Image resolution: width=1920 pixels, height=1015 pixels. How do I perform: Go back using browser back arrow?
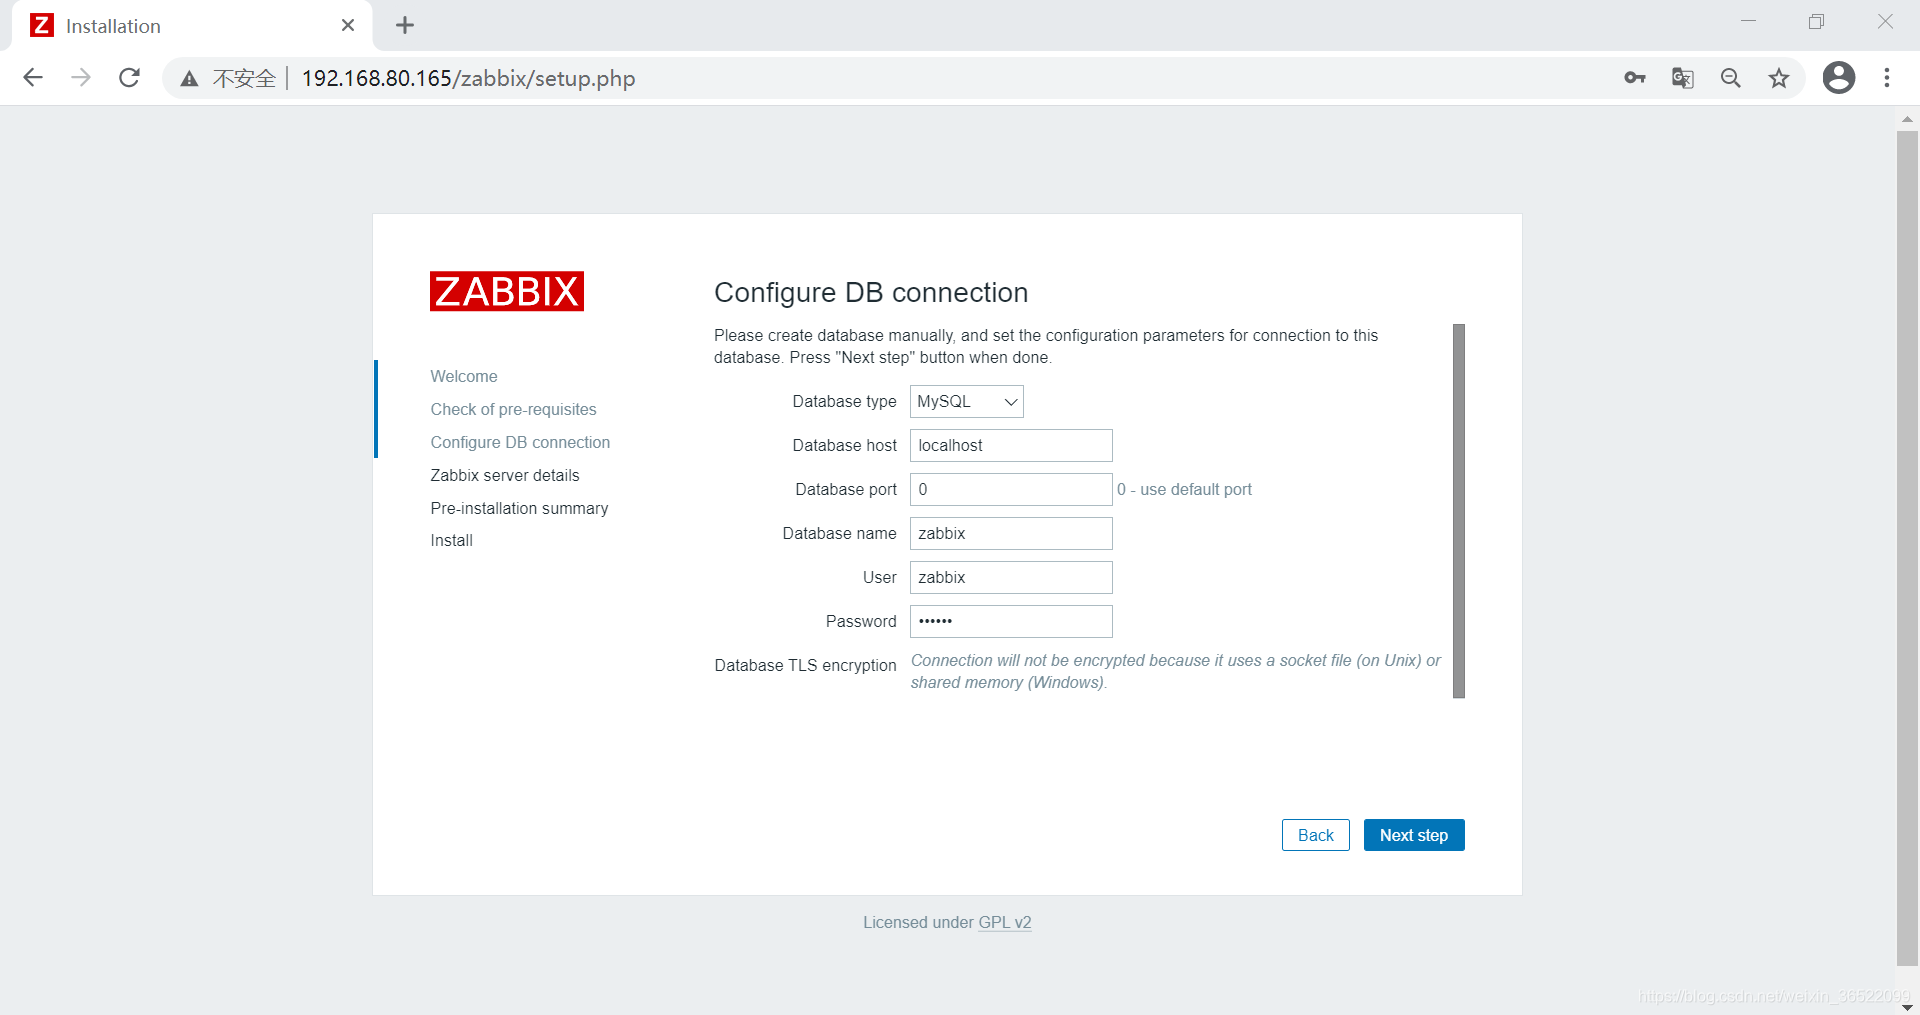coord(33,78)
